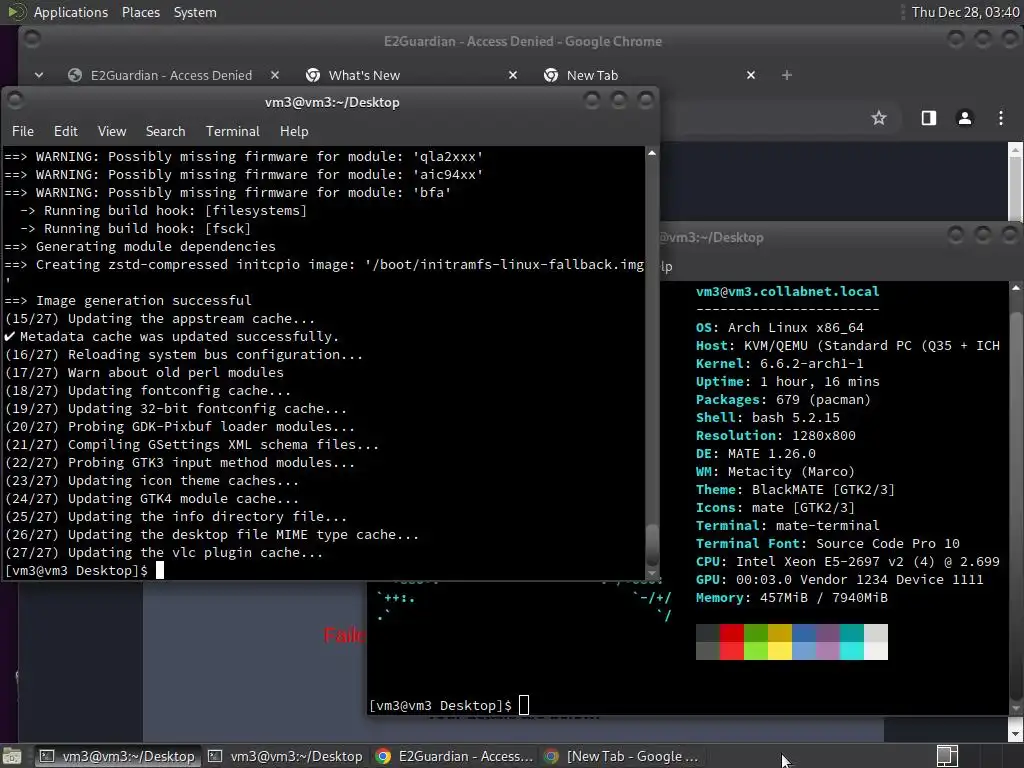
Task: Click Chrome window title 'E2Guardian - Access Denied - Google Chrome'
Action: (522, 41)
